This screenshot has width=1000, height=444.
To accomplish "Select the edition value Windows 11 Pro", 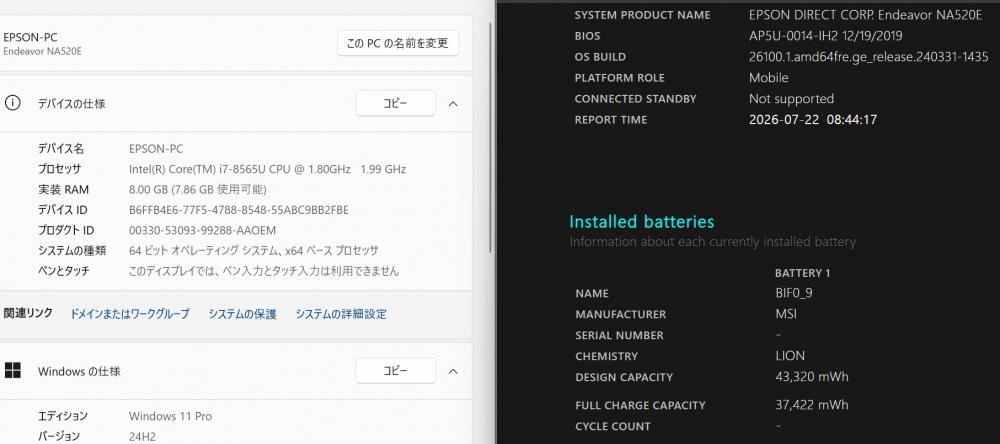I will [170, 416].
